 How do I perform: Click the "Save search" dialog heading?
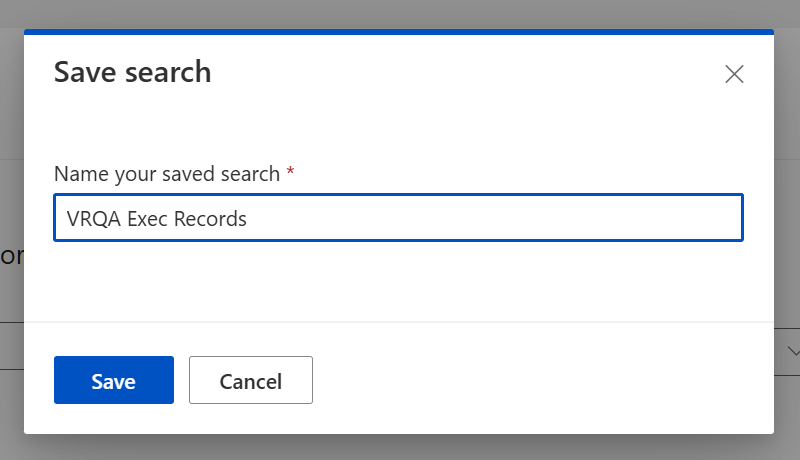132,72
